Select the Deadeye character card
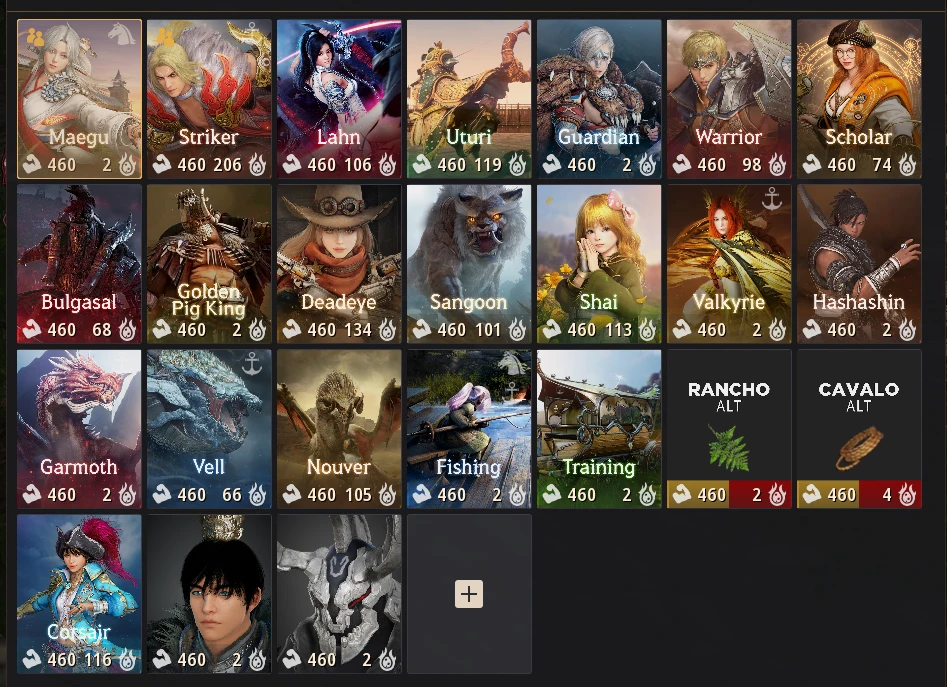This screenshot has width=947, height=687. click(x=339, y=264)
